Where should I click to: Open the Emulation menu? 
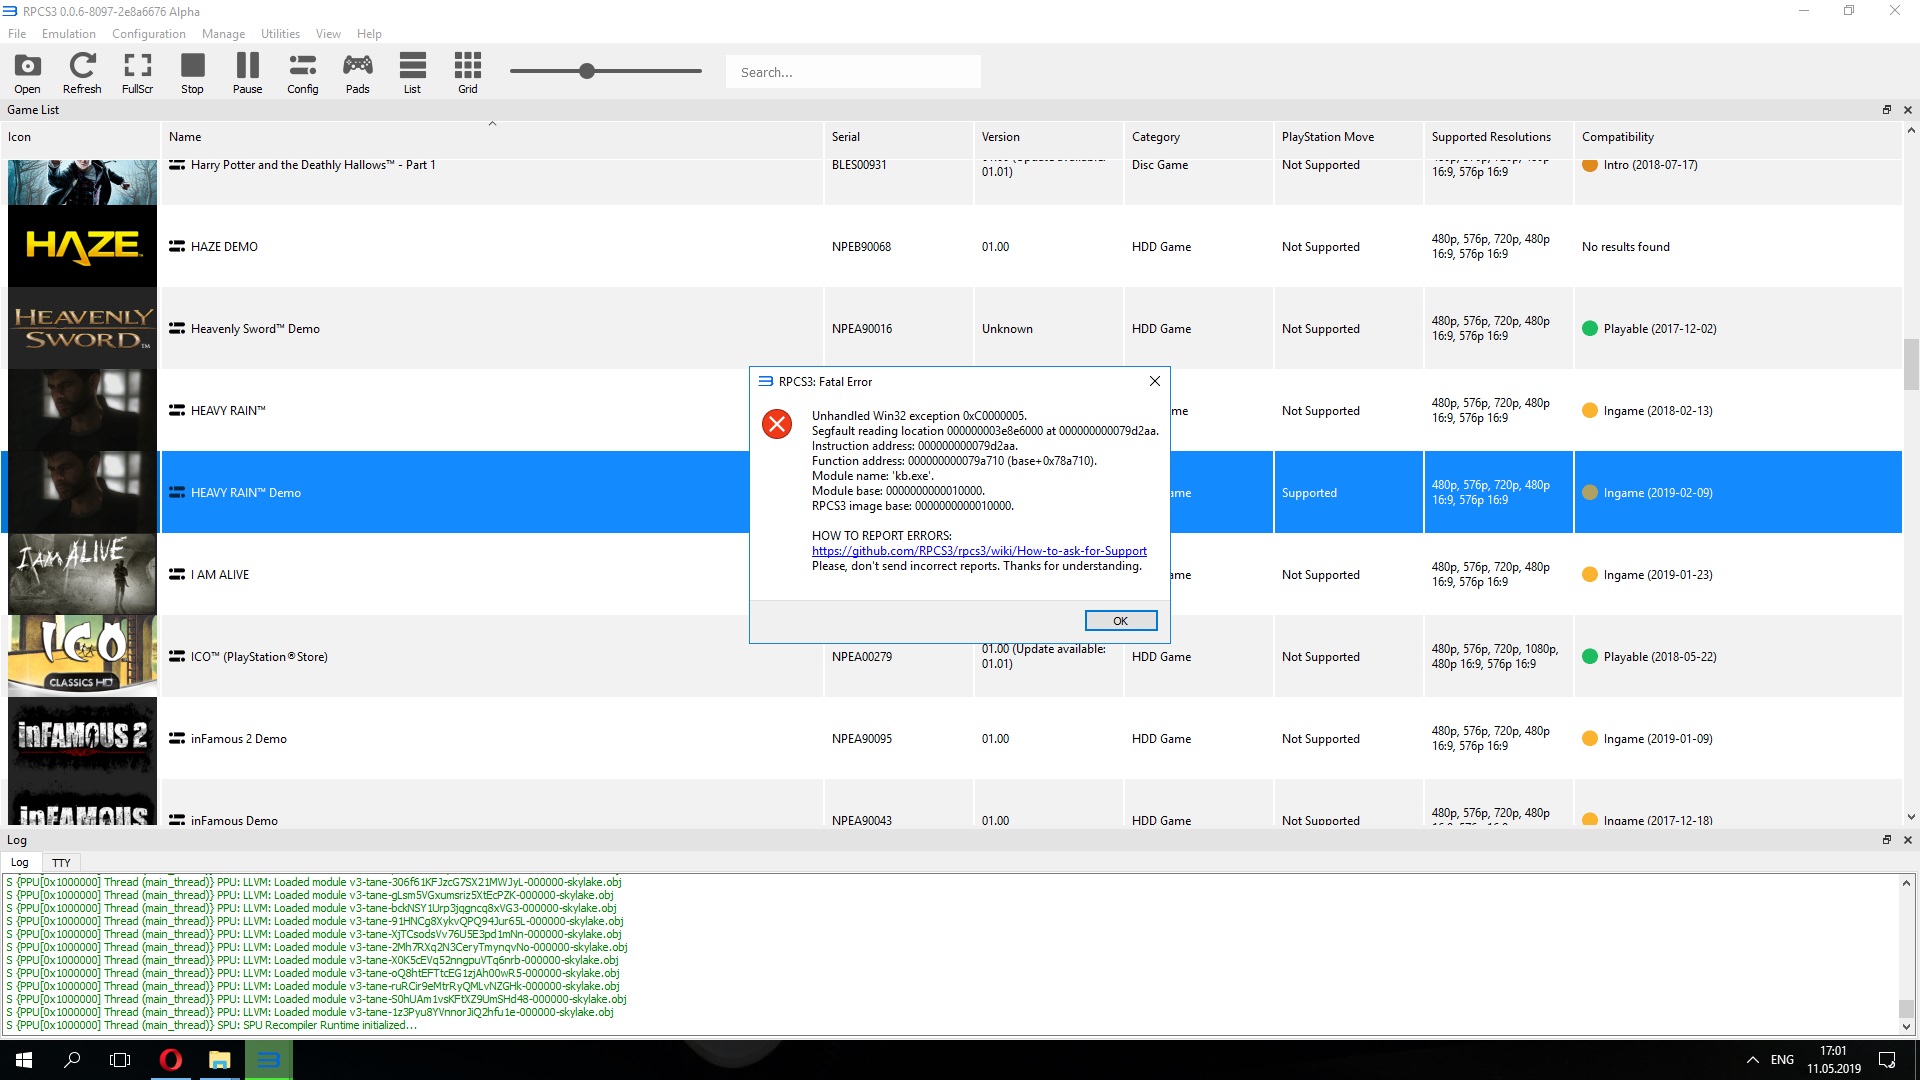pyautogui.click(x=69, y=34)
